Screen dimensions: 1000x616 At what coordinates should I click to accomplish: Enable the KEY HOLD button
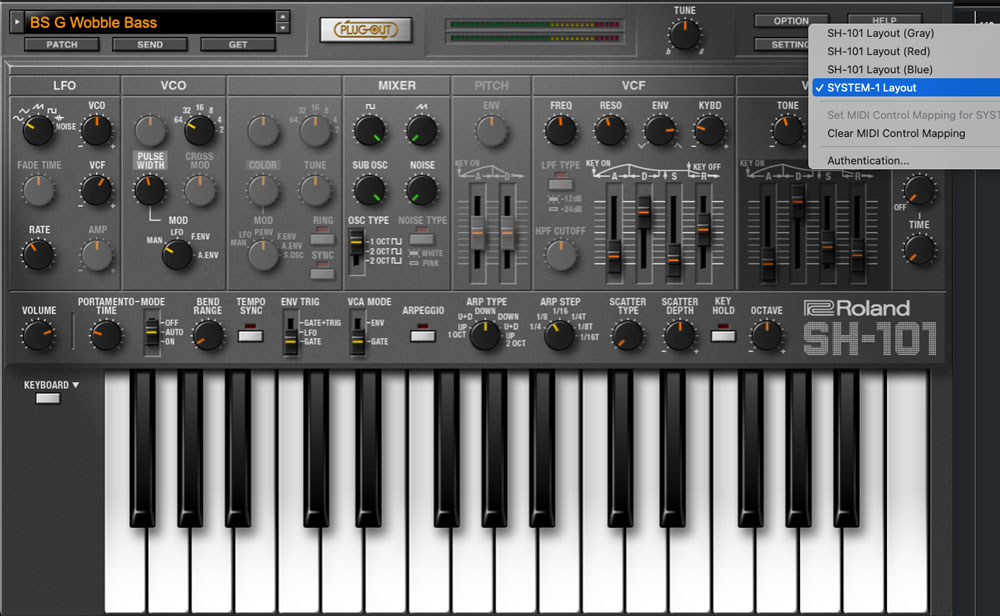tap(722, 336)
